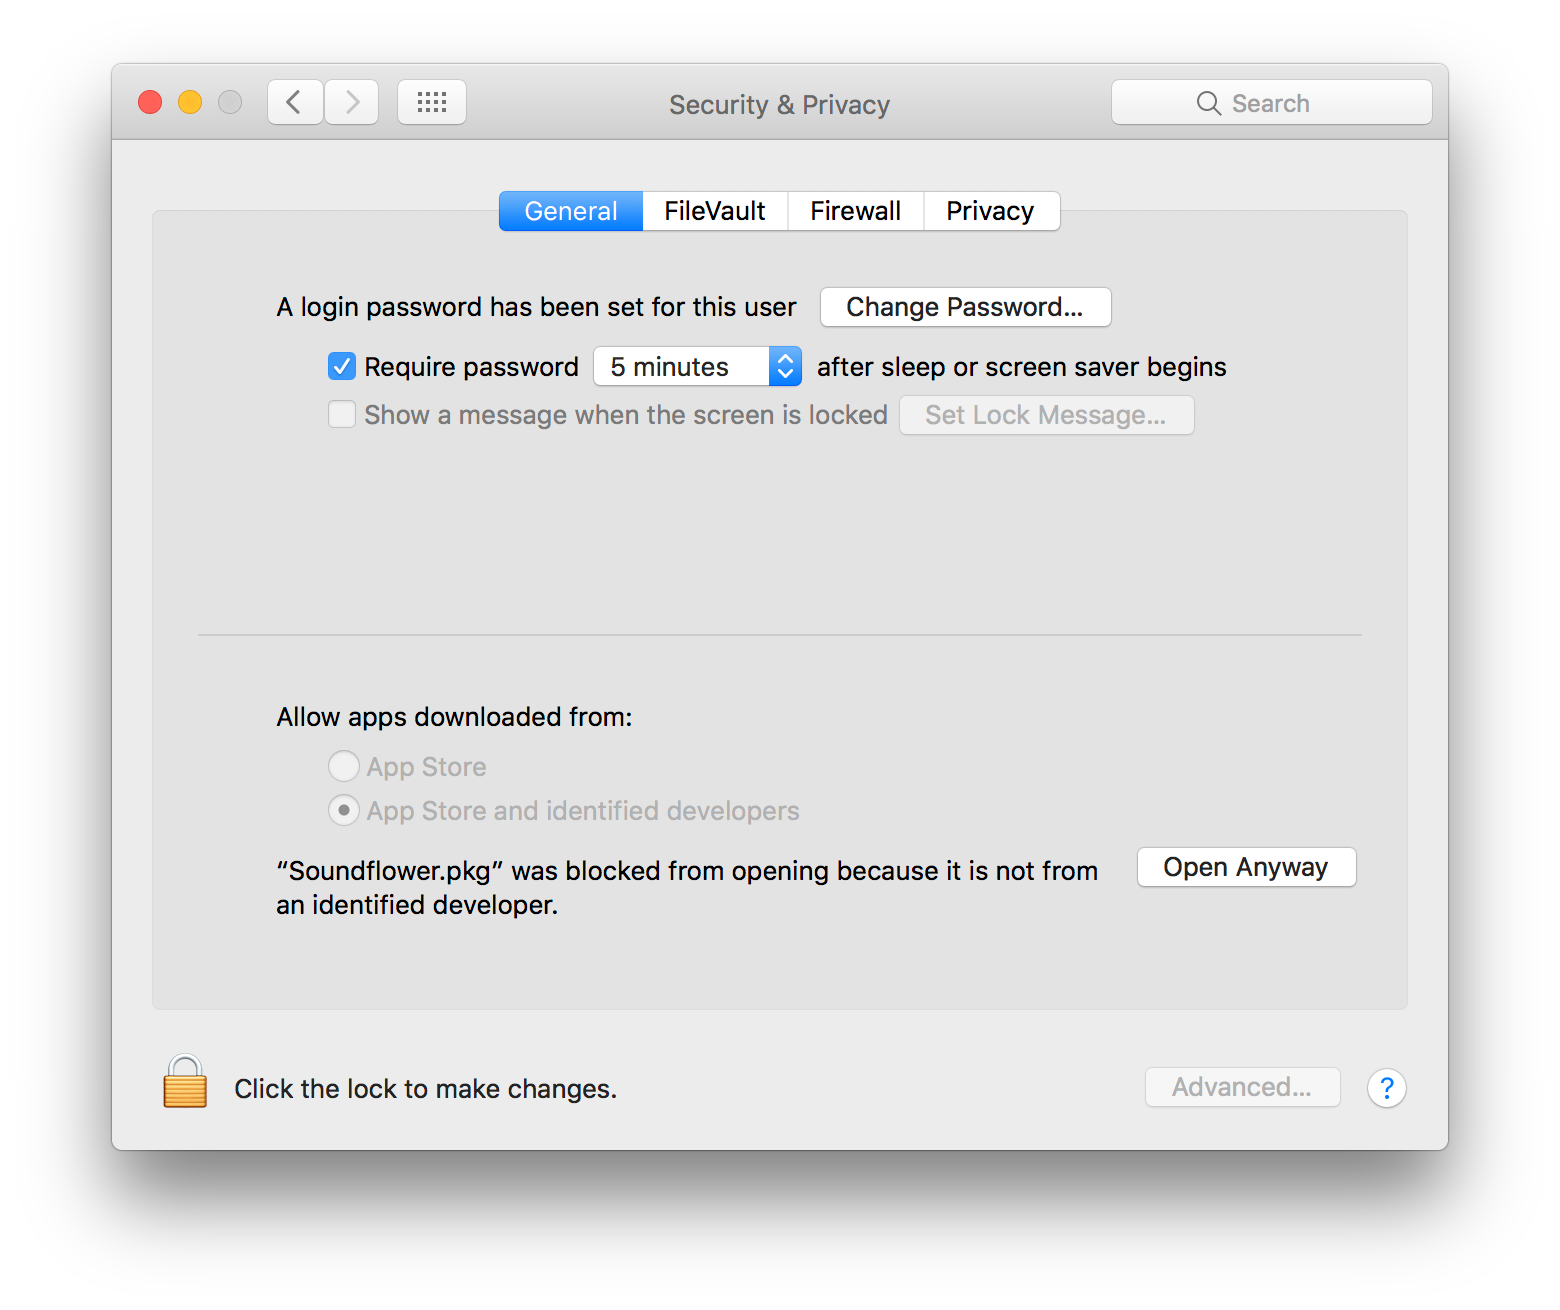This screenshot has height=1310, width=1560.
Task: Click "after sleep or screen saver begins" text
Action: point(1021,367)
